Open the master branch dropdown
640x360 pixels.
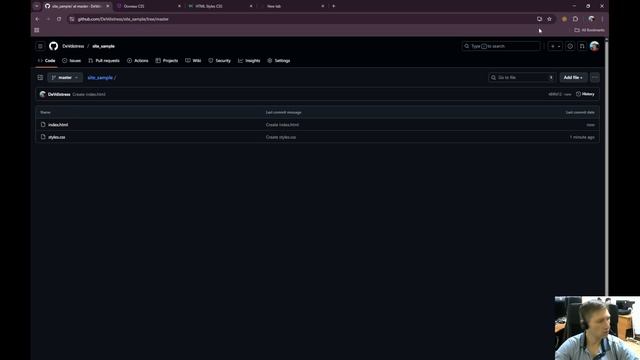pos(65,78)
